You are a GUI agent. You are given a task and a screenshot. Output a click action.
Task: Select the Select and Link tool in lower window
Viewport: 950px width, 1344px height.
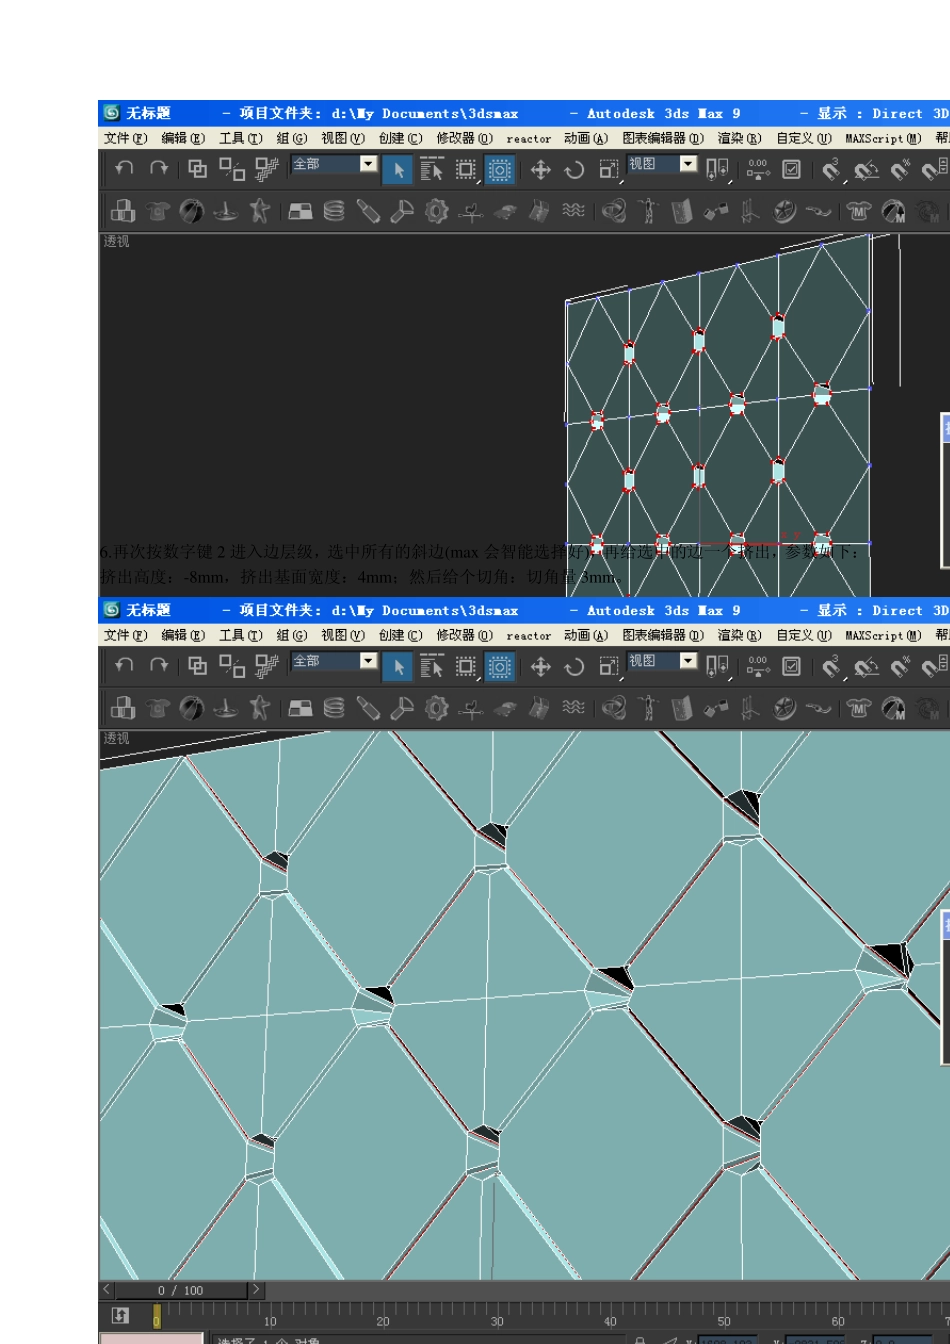pos(197,666)
